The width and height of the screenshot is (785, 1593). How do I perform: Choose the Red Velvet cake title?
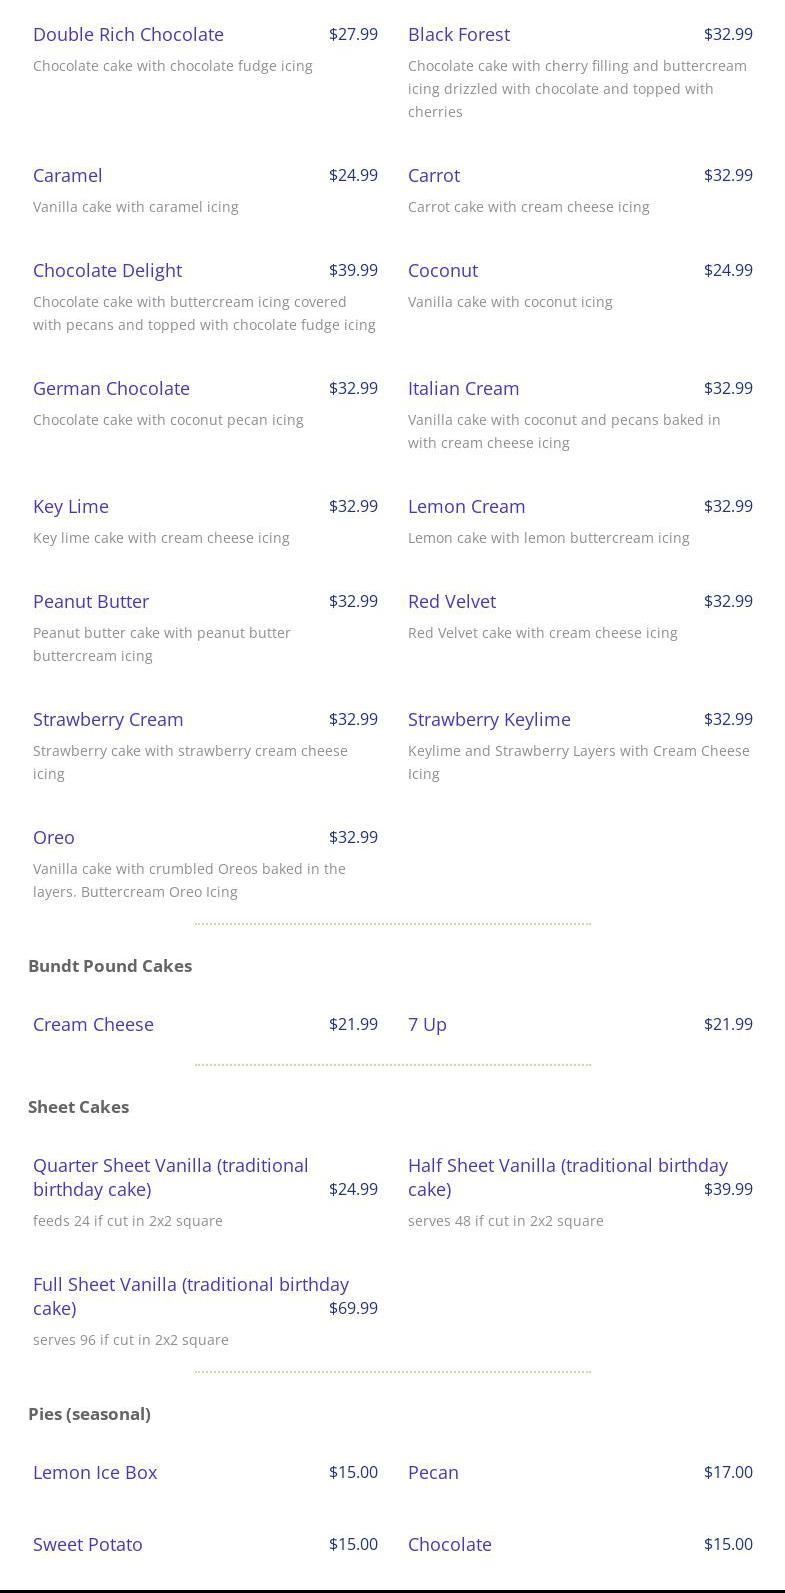(452, 601)
